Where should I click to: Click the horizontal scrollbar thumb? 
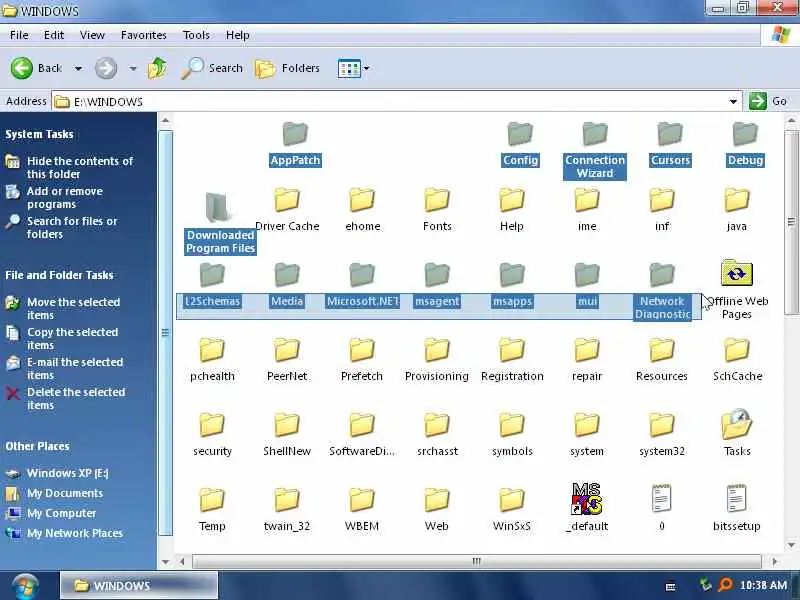[476, 561]
